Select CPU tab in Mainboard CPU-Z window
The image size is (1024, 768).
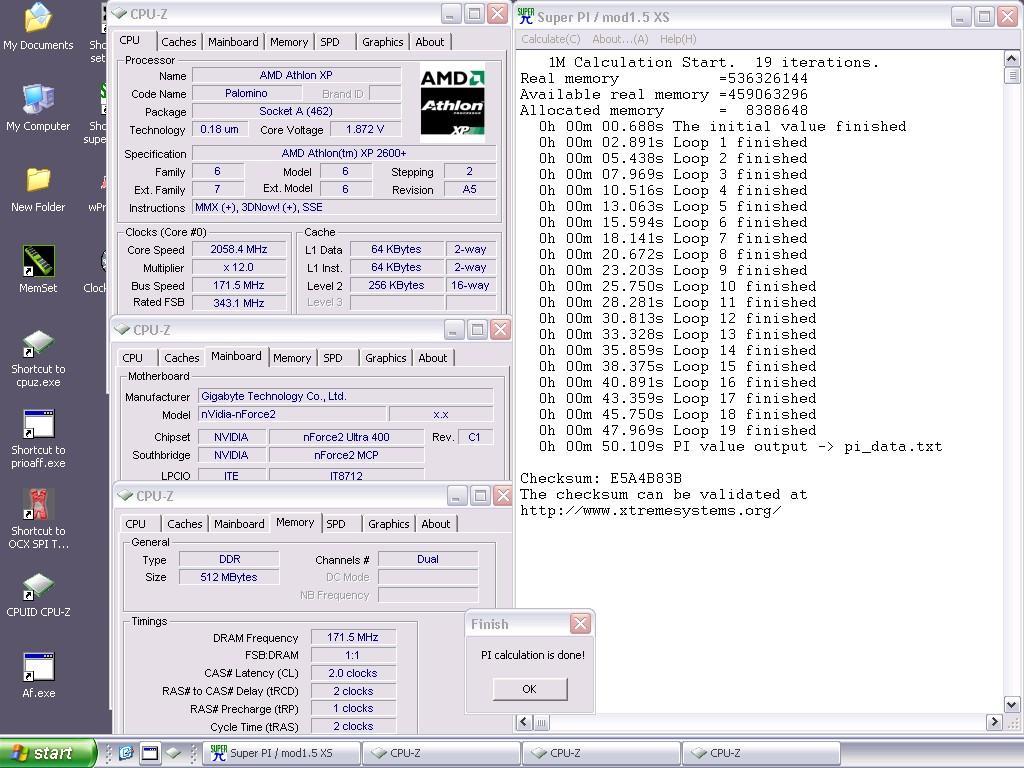133,358
